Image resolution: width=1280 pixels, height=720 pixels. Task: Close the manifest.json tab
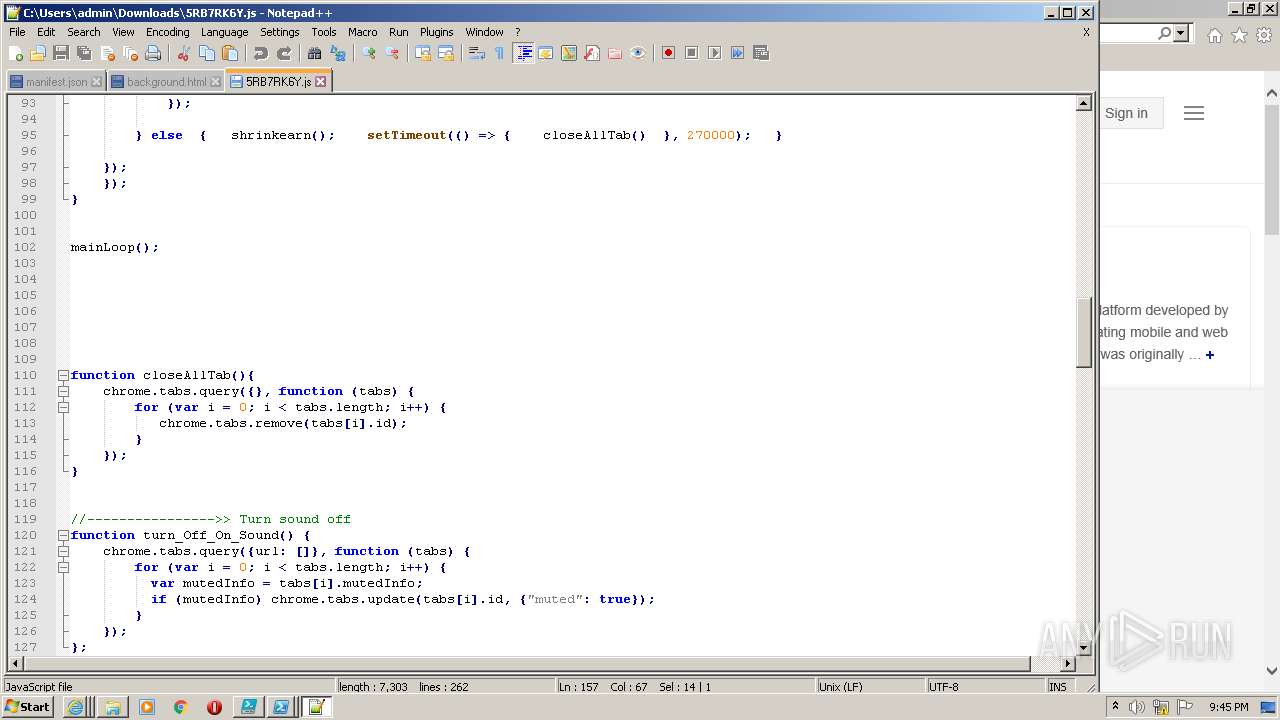96,82
